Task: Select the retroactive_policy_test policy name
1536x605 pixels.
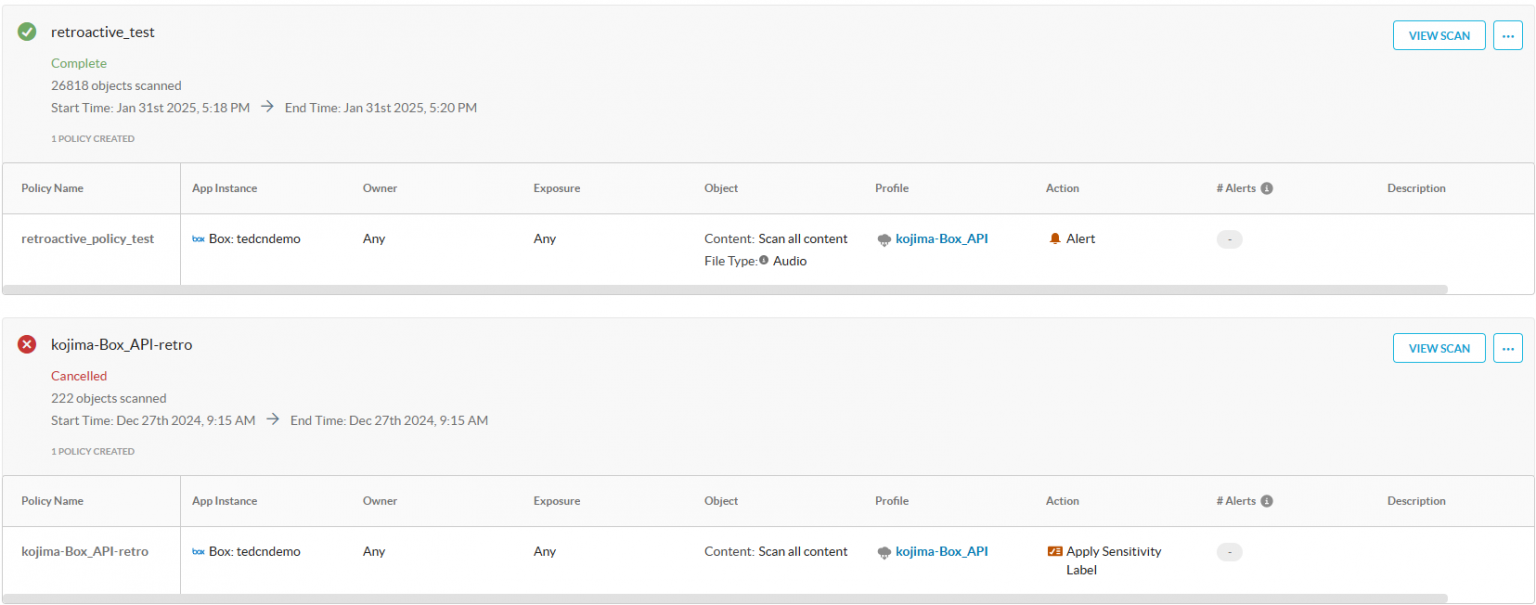Action: tap(88, 239)
